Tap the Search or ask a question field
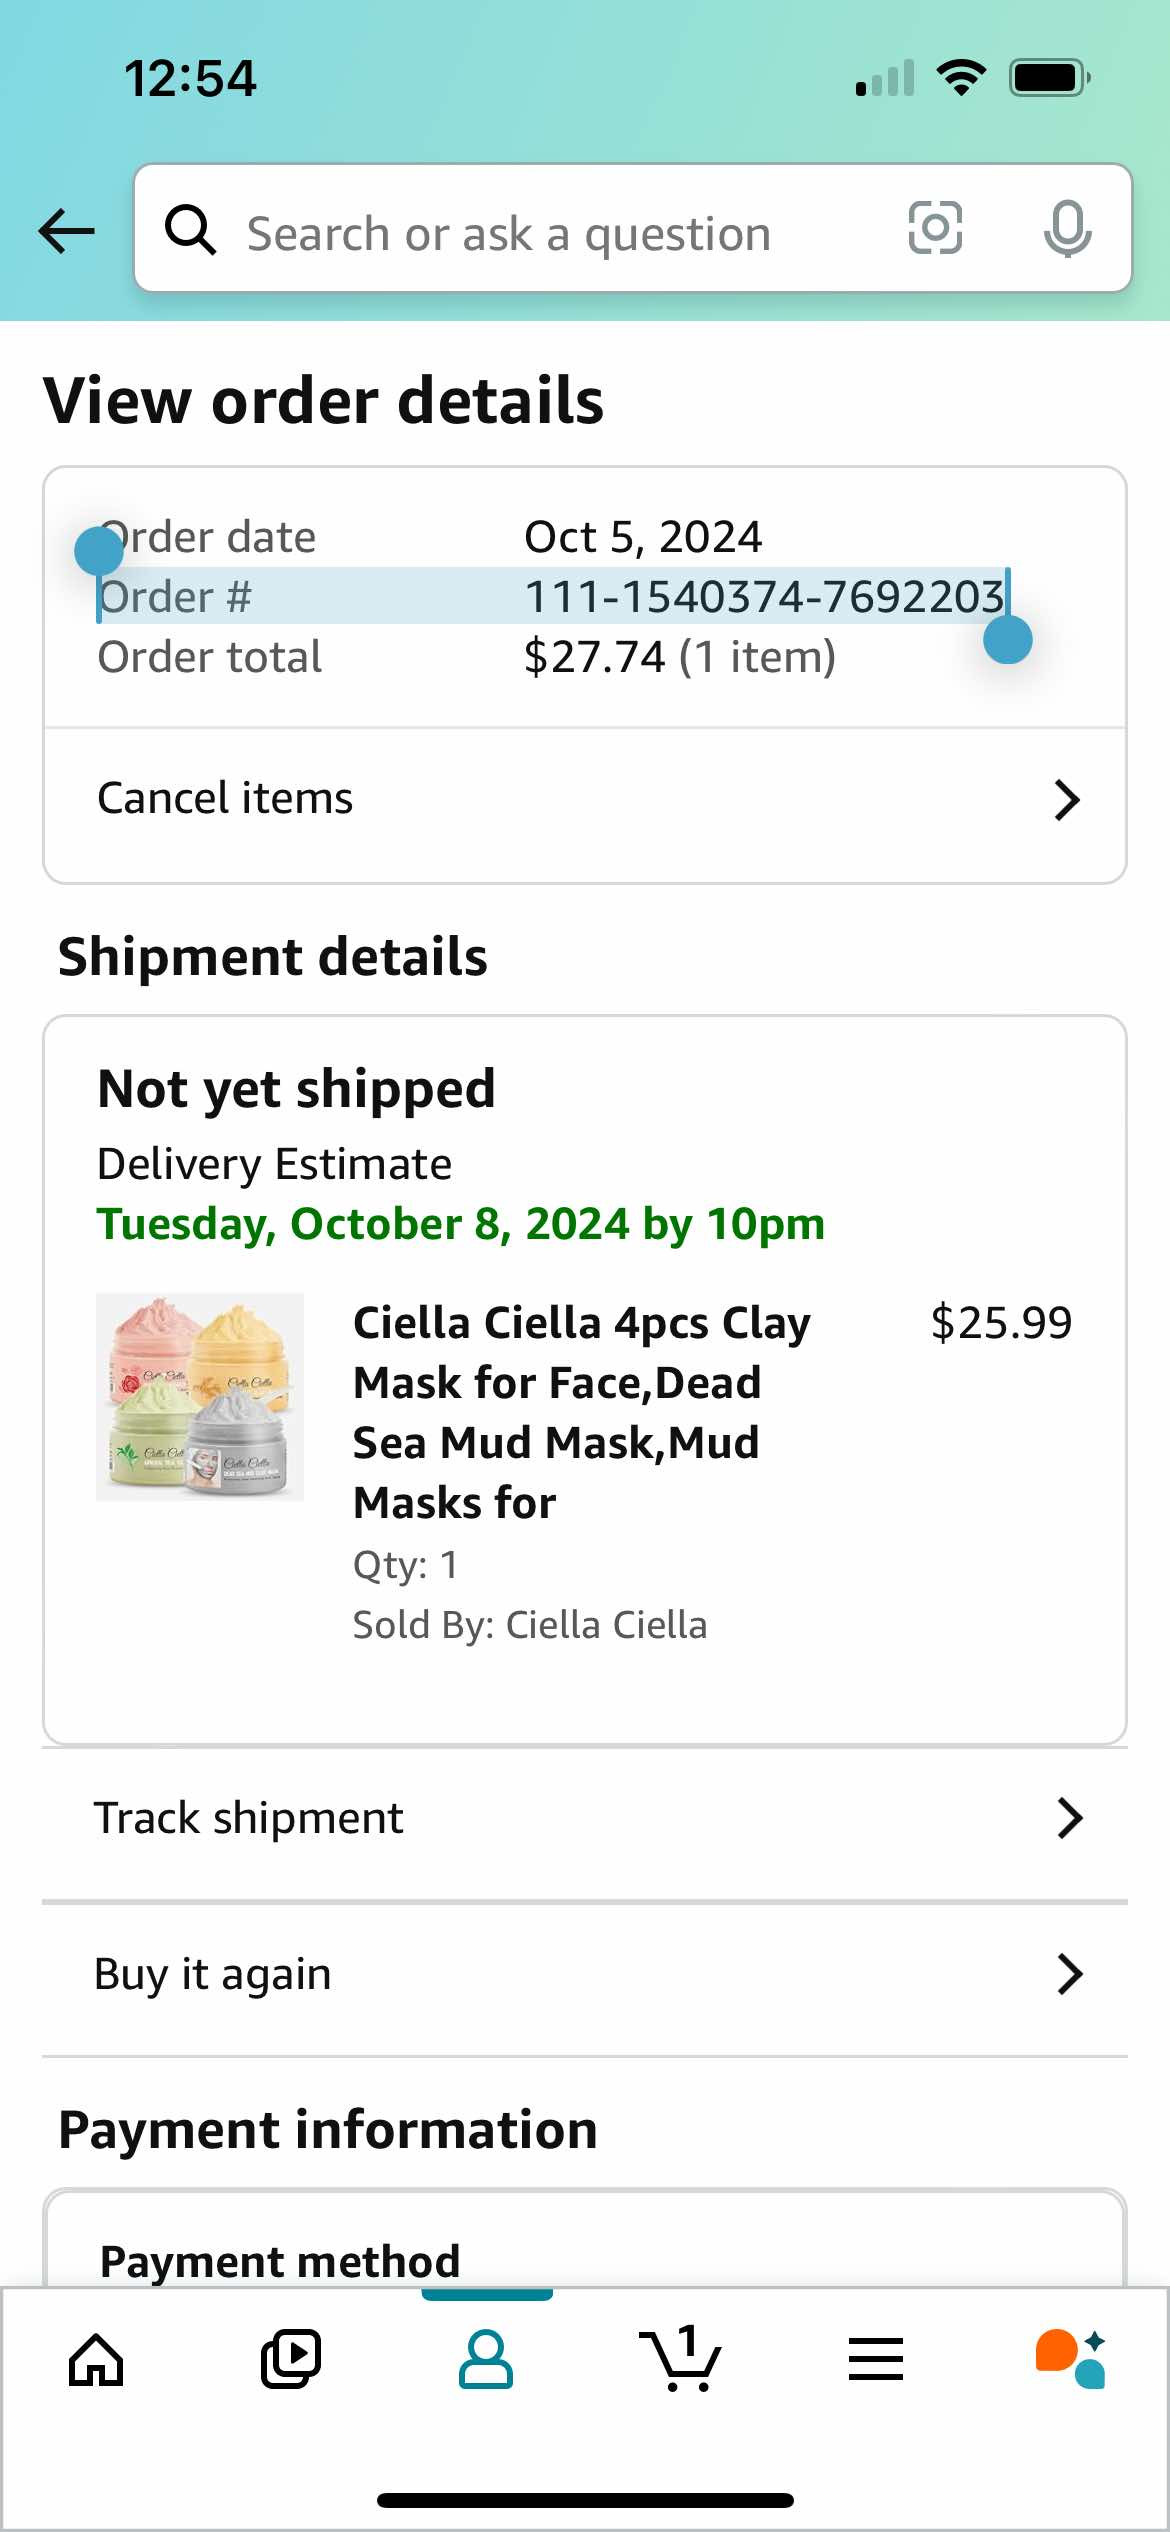The width and height of the screenshot is (1170, 2532). point(560,233)
